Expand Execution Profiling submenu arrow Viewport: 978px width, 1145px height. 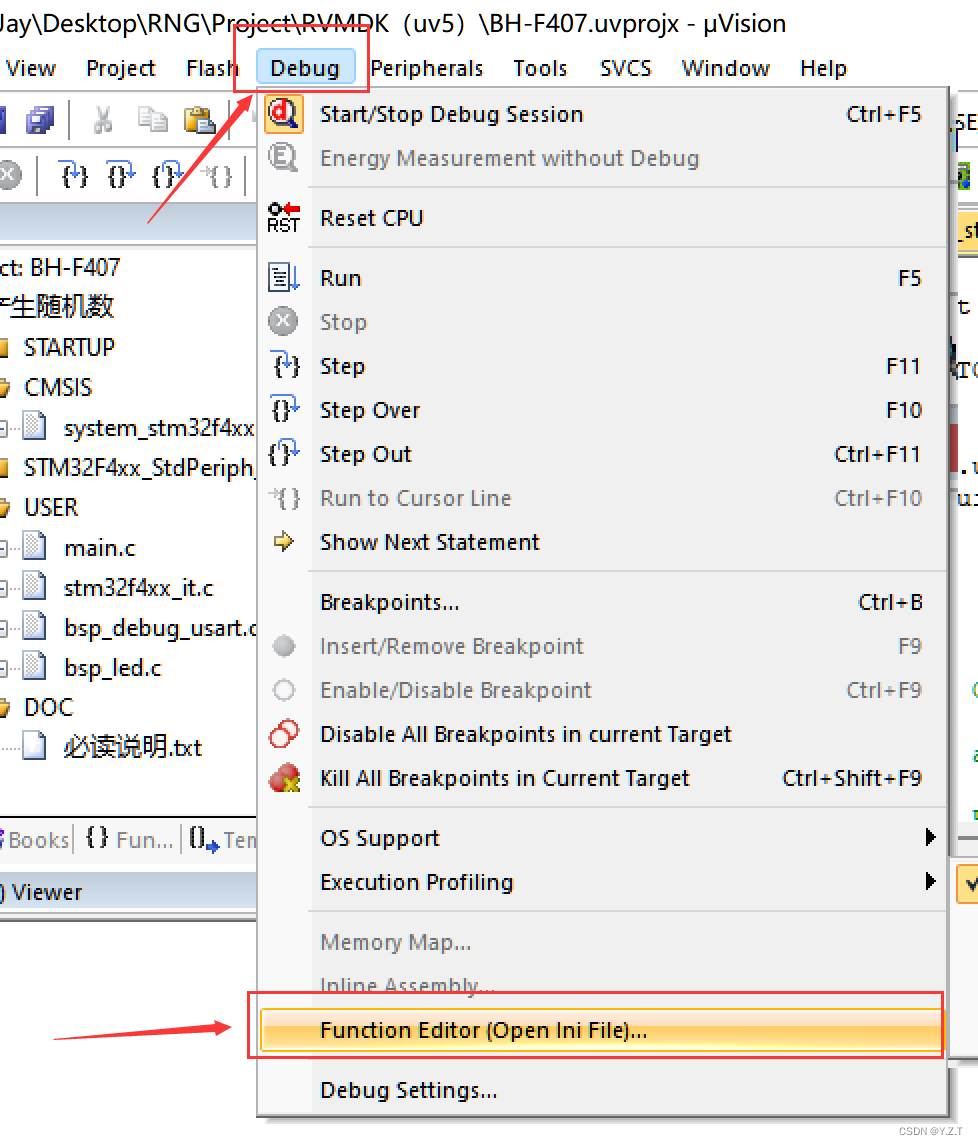coord(930,881)
